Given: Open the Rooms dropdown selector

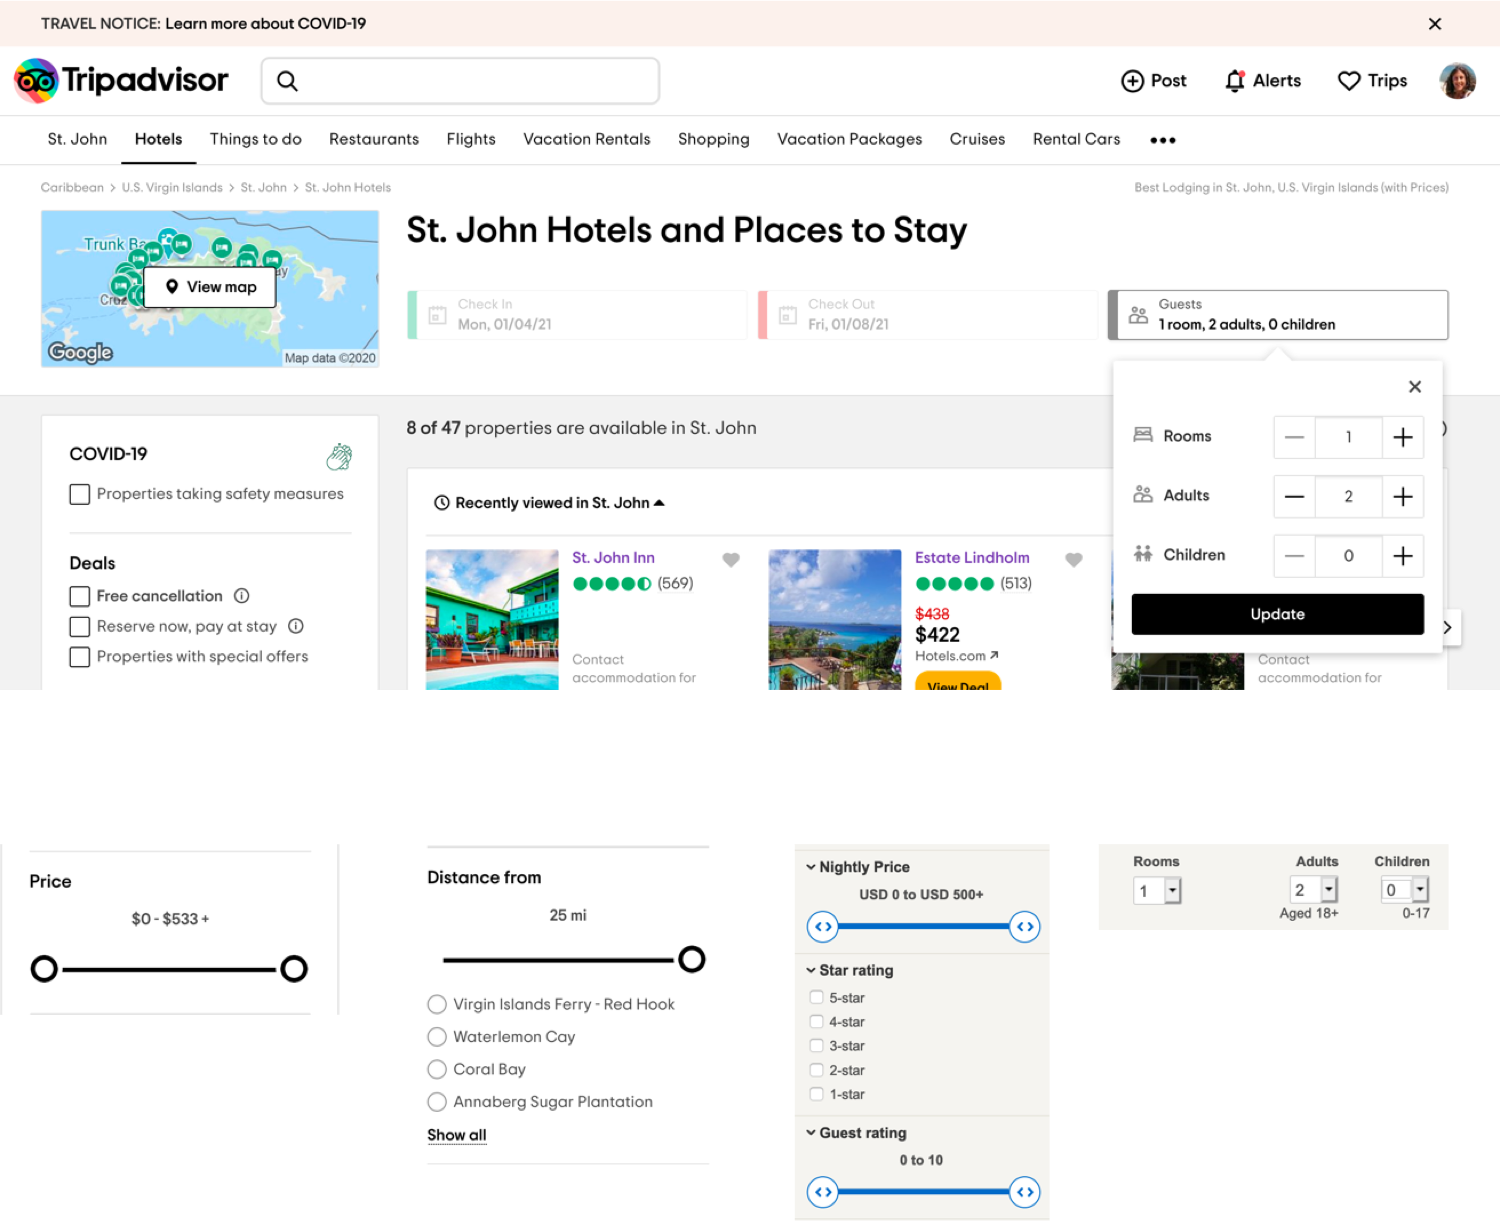Looking at the screenshot, I should click(1158, 891).
